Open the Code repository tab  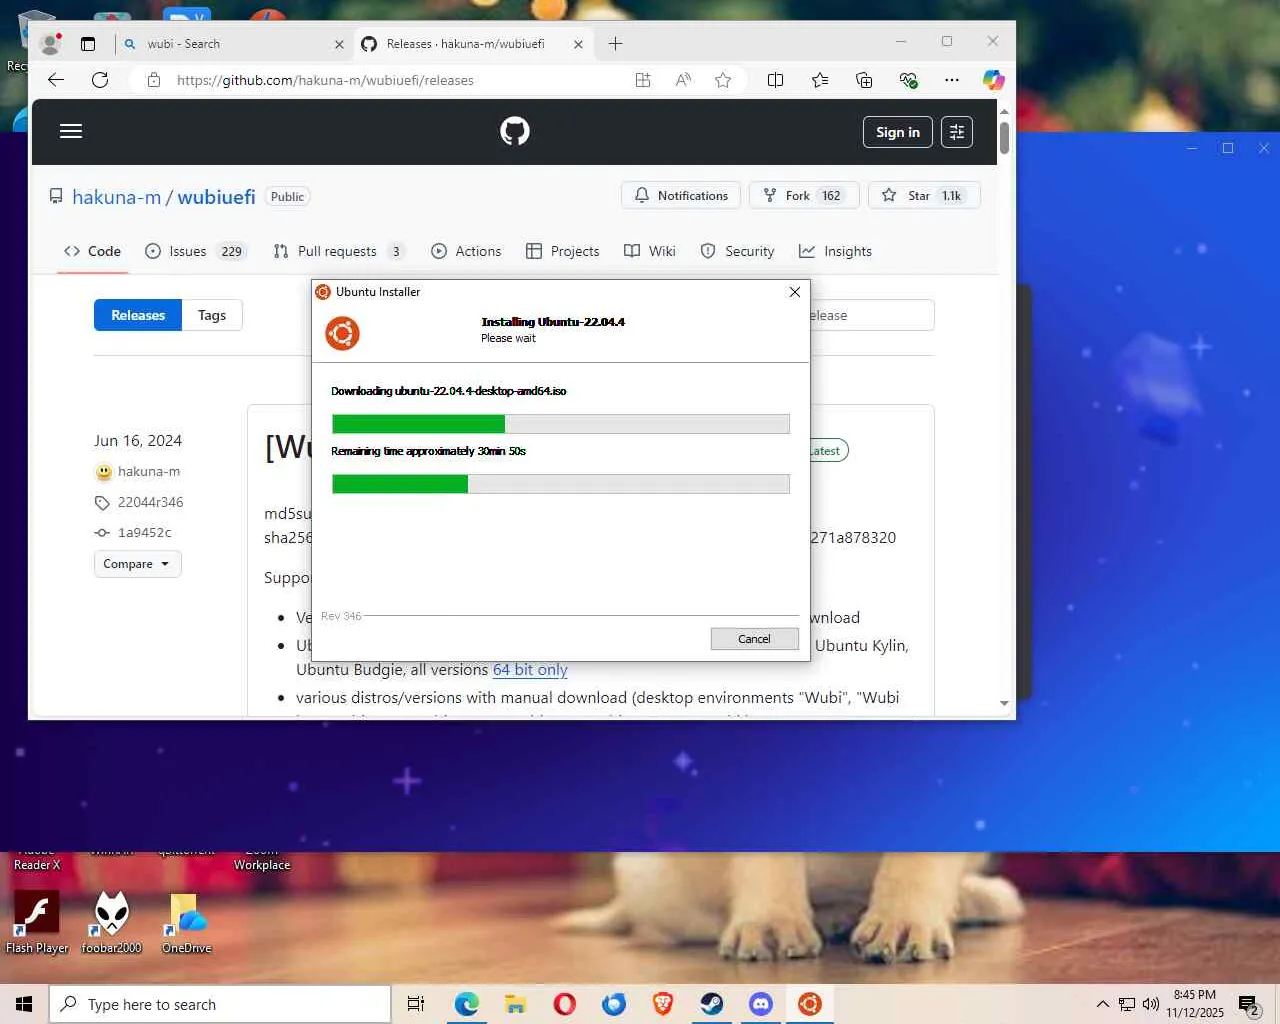click(92, 251)
